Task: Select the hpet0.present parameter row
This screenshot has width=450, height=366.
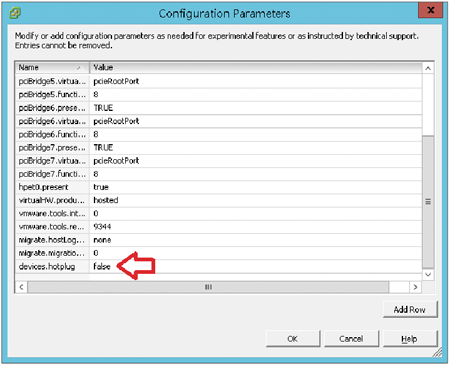Action: pyautogui.click(x=219, y=187)
